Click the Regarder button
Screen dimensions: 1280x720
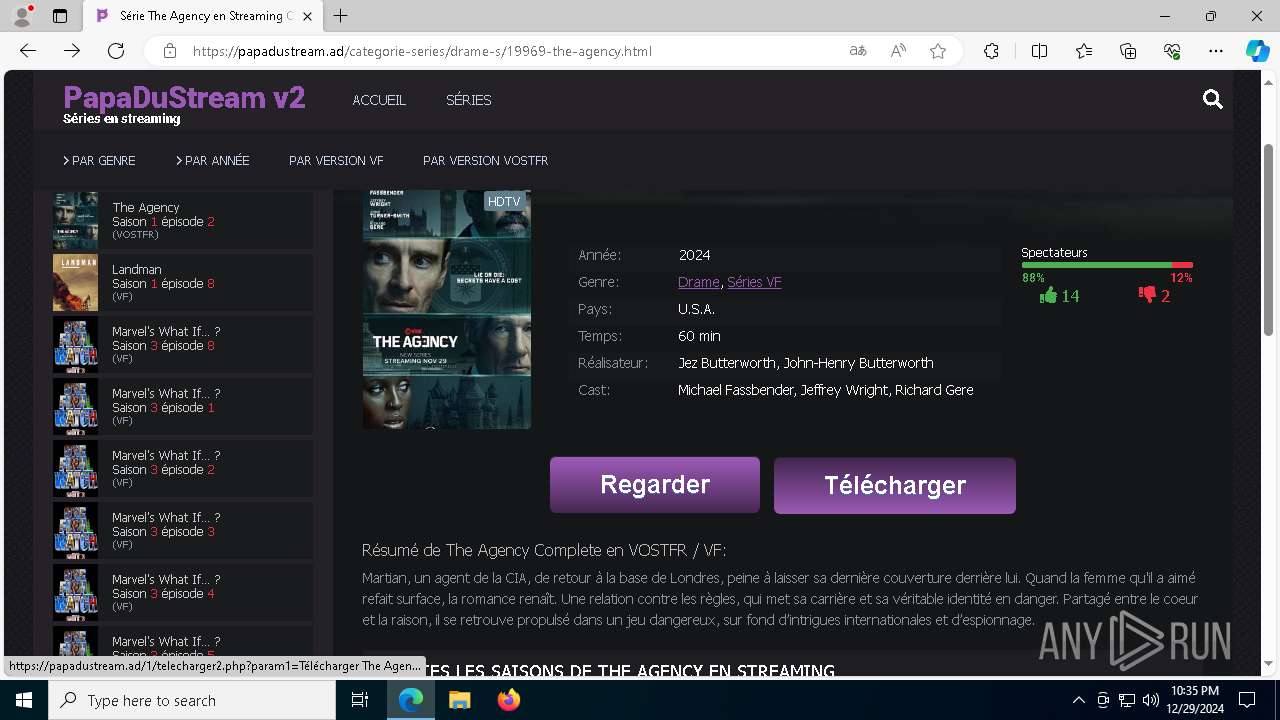(x=655, y=485)
